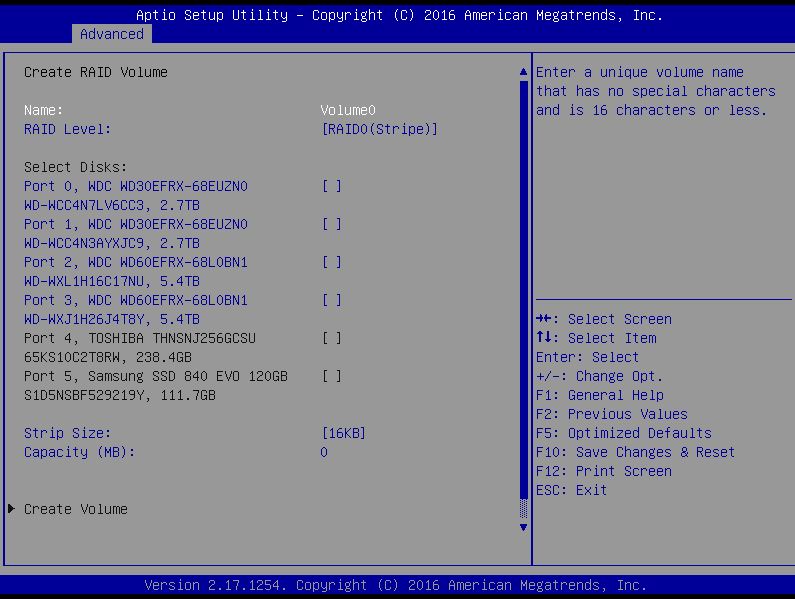795x599 pixels.
Task: Click the blue scrollbar thumb
Action: pyautogui.click(x=524, y=289)
